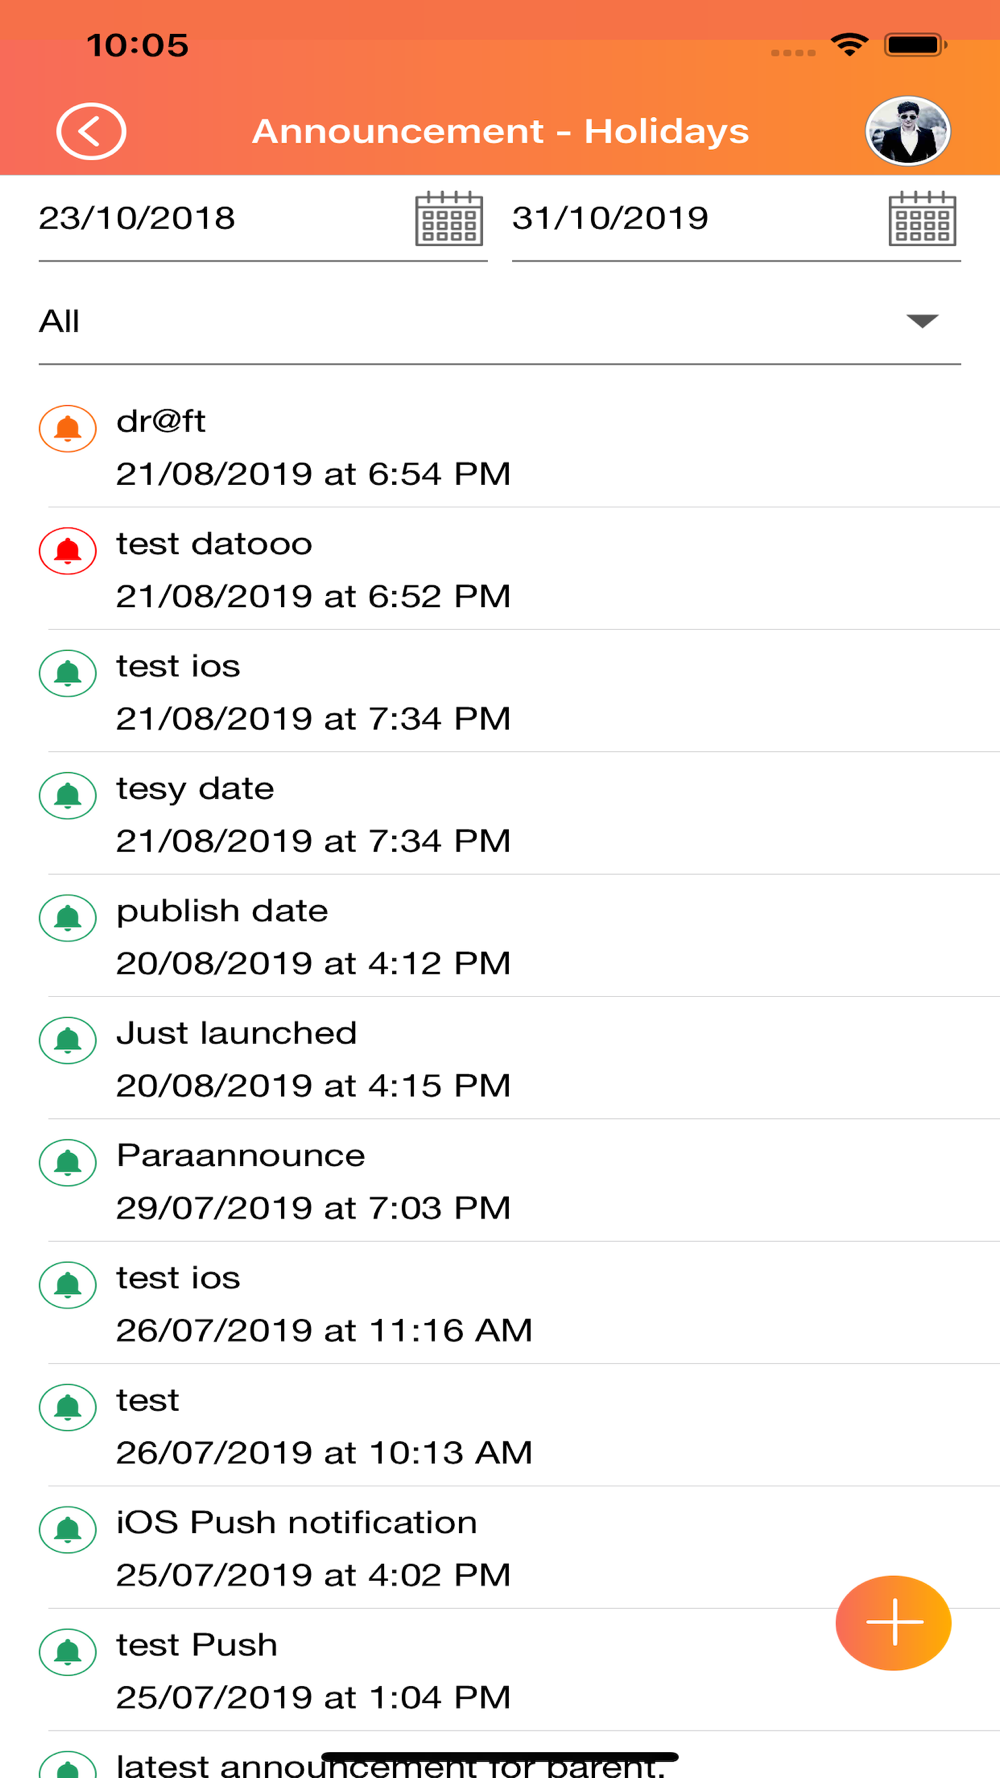
Task: Tap the orange bell beside dr@ft
Action: click(68, 429)
